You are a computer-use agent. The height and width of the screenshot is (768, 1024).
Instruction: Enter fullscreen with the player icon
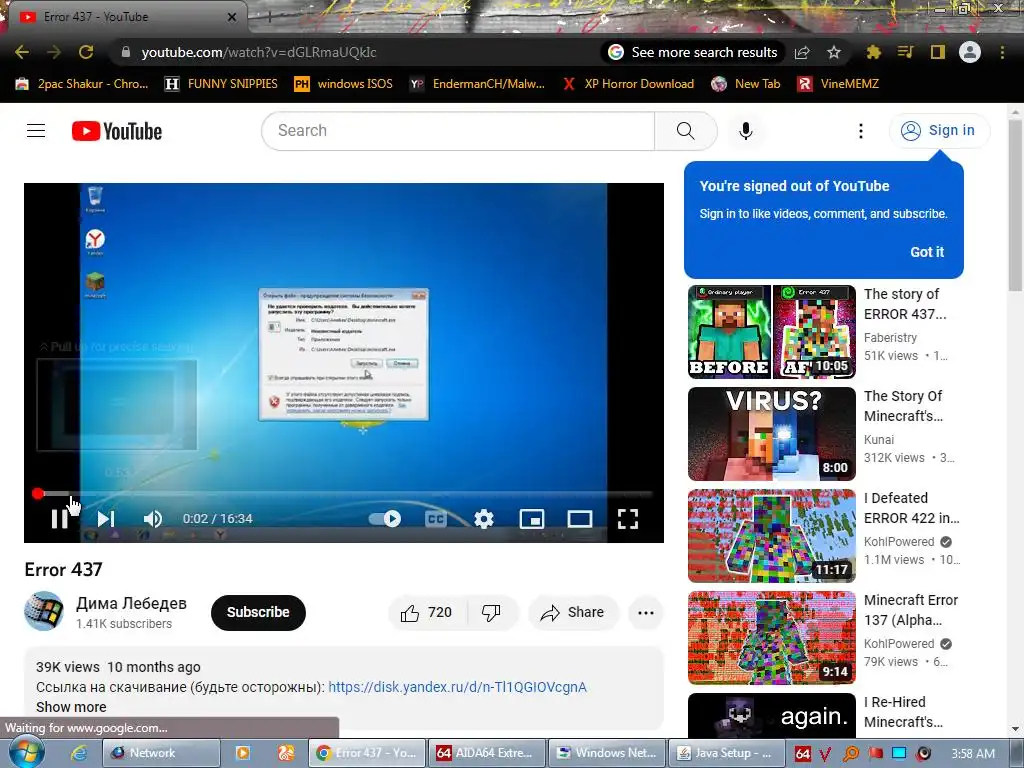click(628, 519)
